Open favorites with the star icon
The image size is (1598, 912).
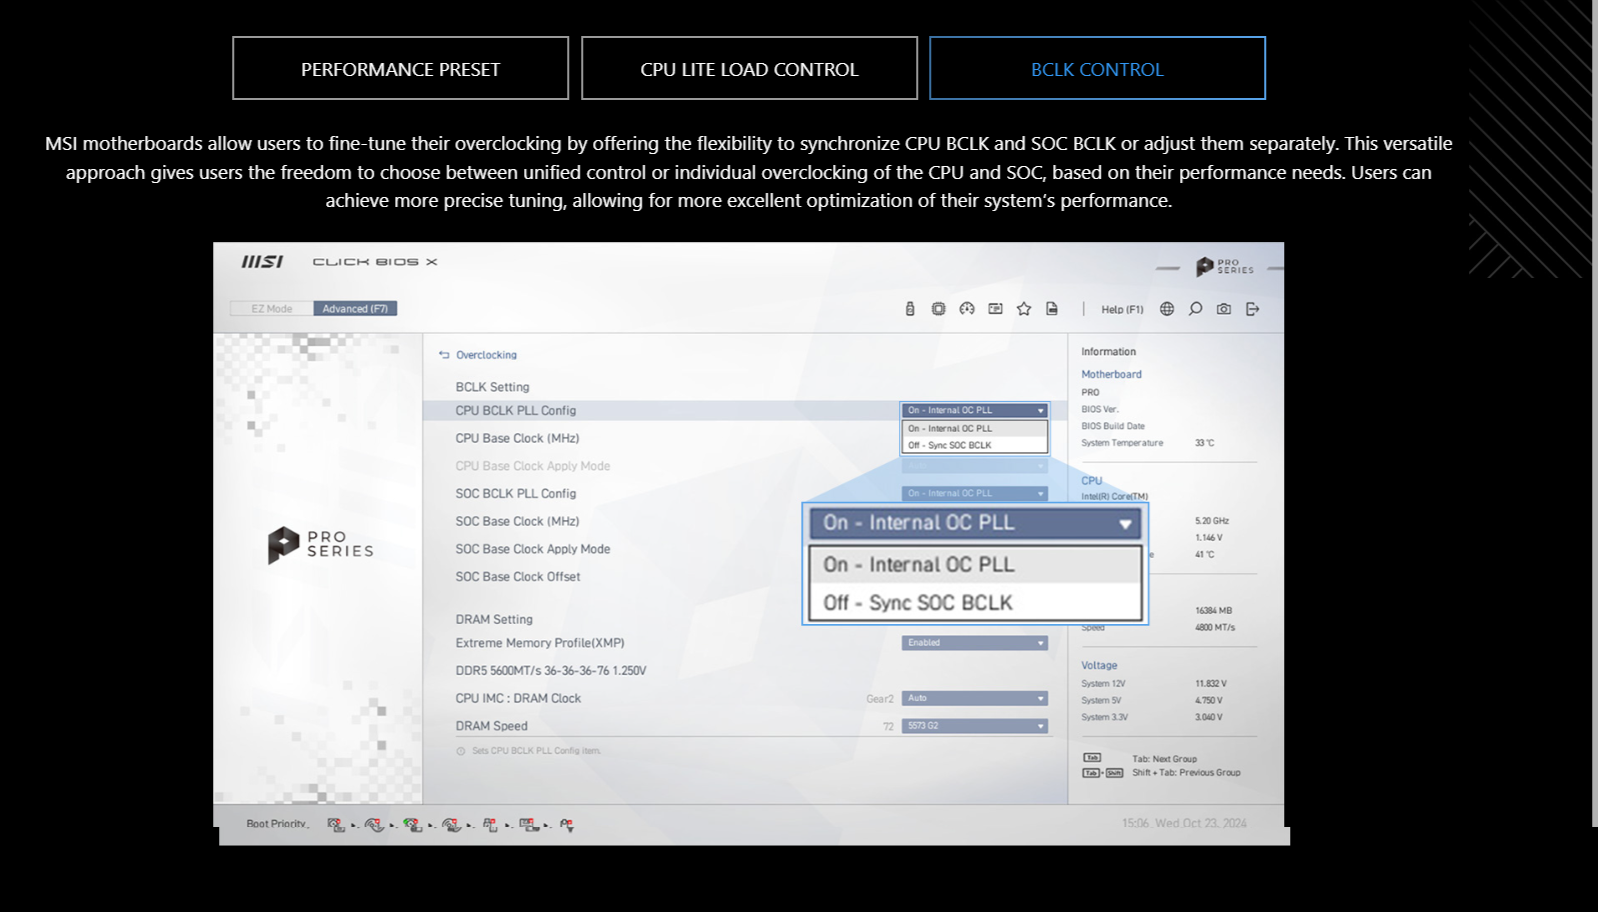coord(1024,309)
